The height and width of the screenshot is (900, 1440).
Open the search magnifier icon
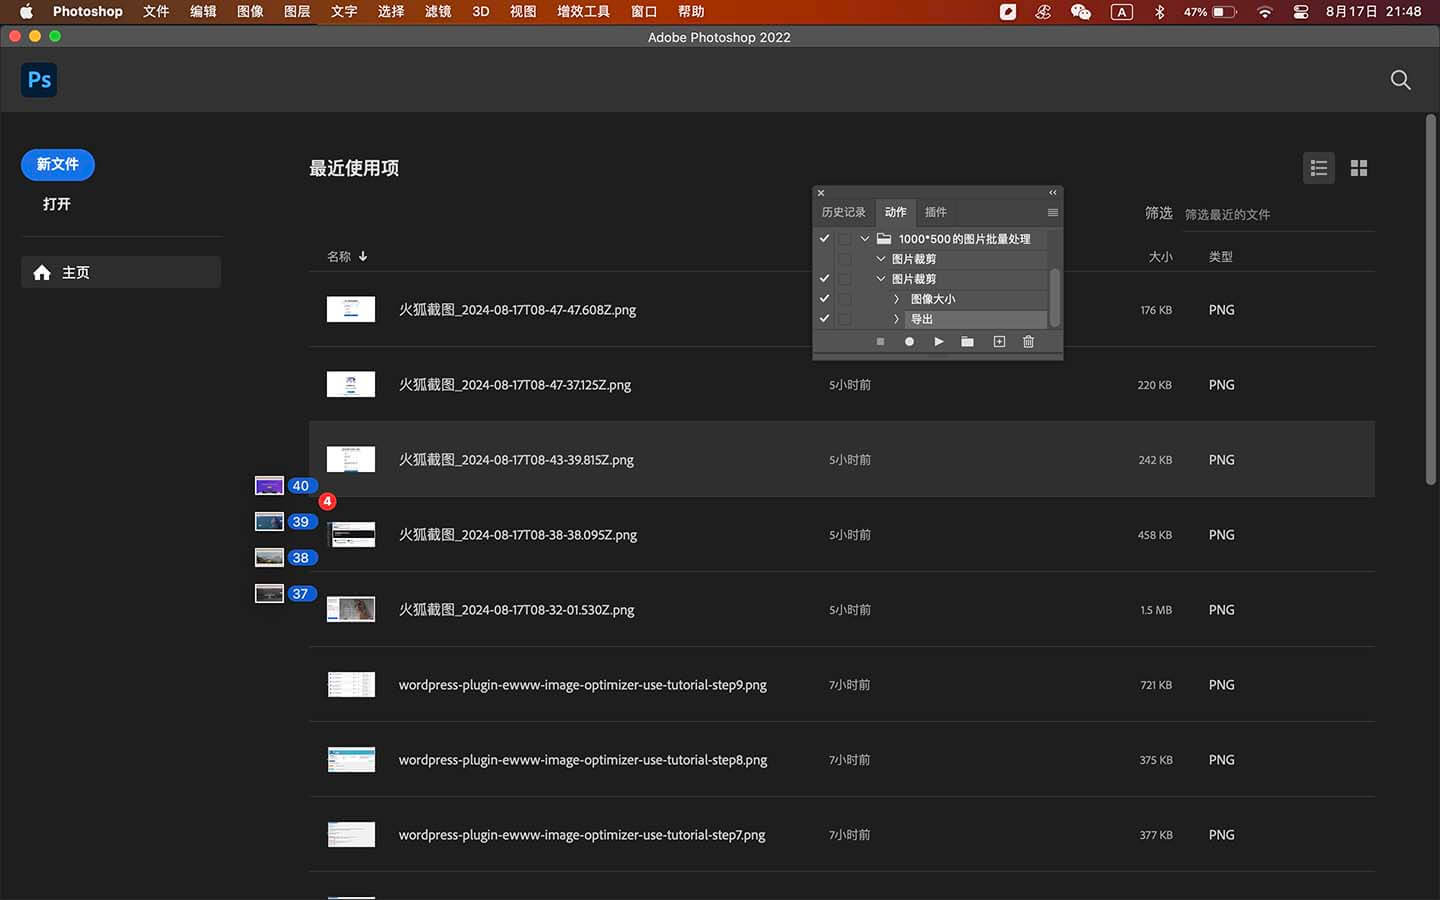click(x=1400, y=80)
